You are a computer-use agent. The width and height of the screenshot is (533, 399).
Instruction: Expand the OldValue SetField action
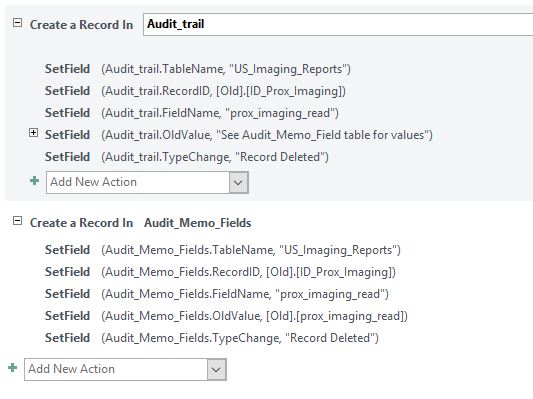pos(33,133)
